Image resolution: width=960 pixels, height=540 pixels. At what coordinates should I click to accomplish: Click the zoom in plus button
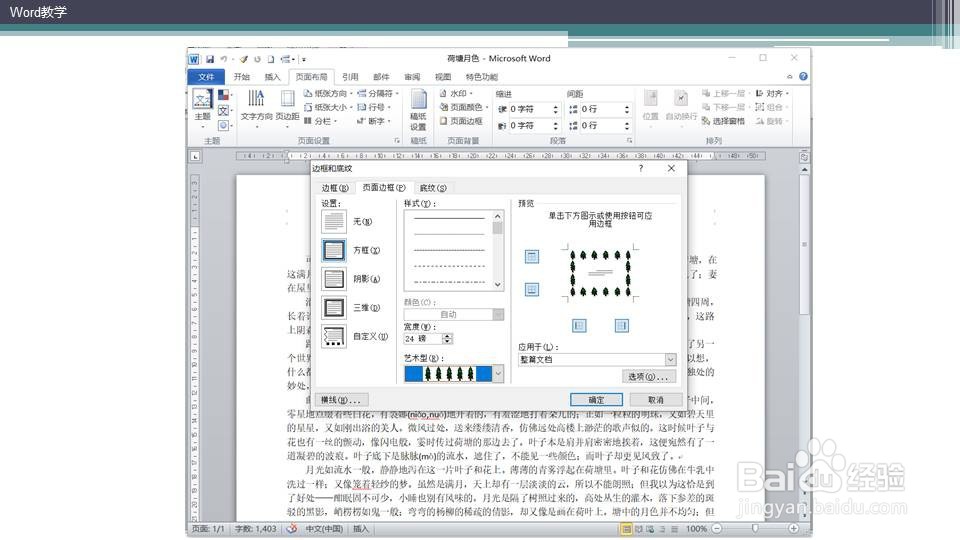[x=793, y=528]
